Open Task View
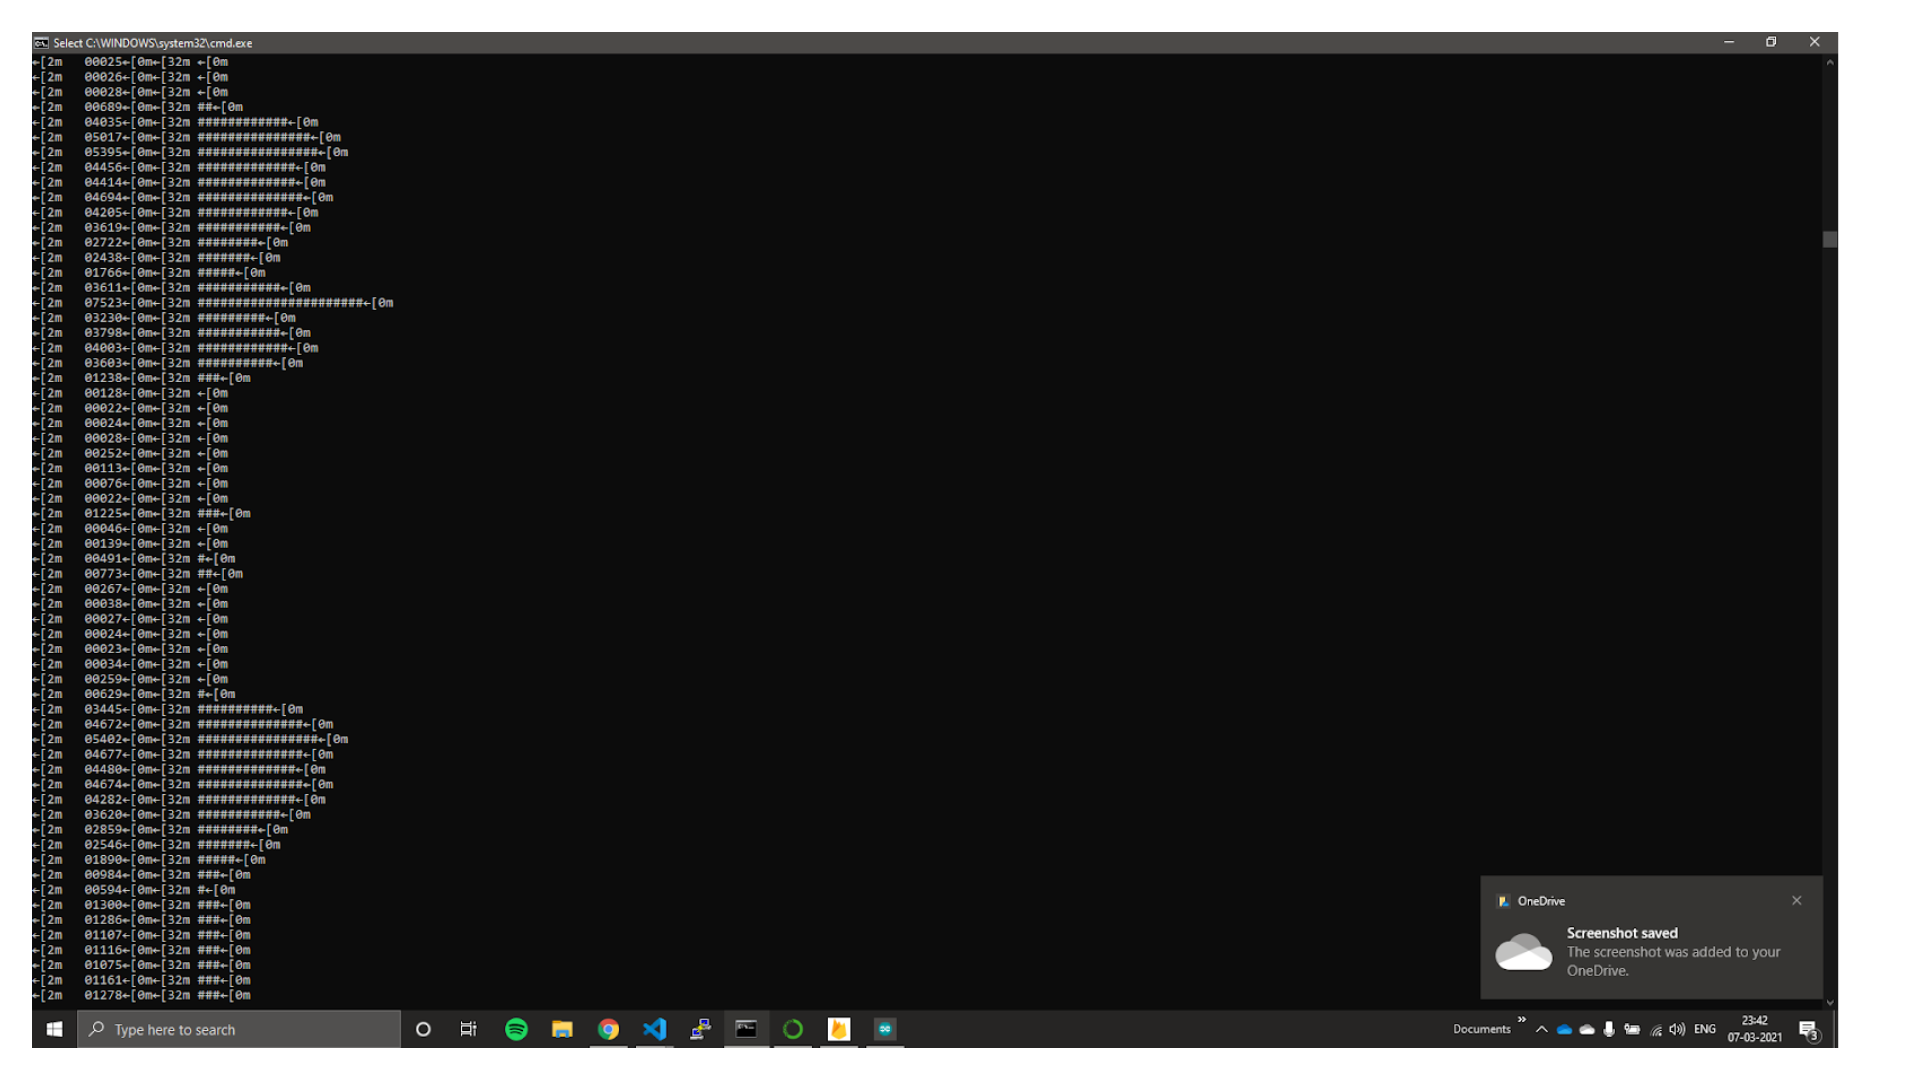 (468, 1029)
